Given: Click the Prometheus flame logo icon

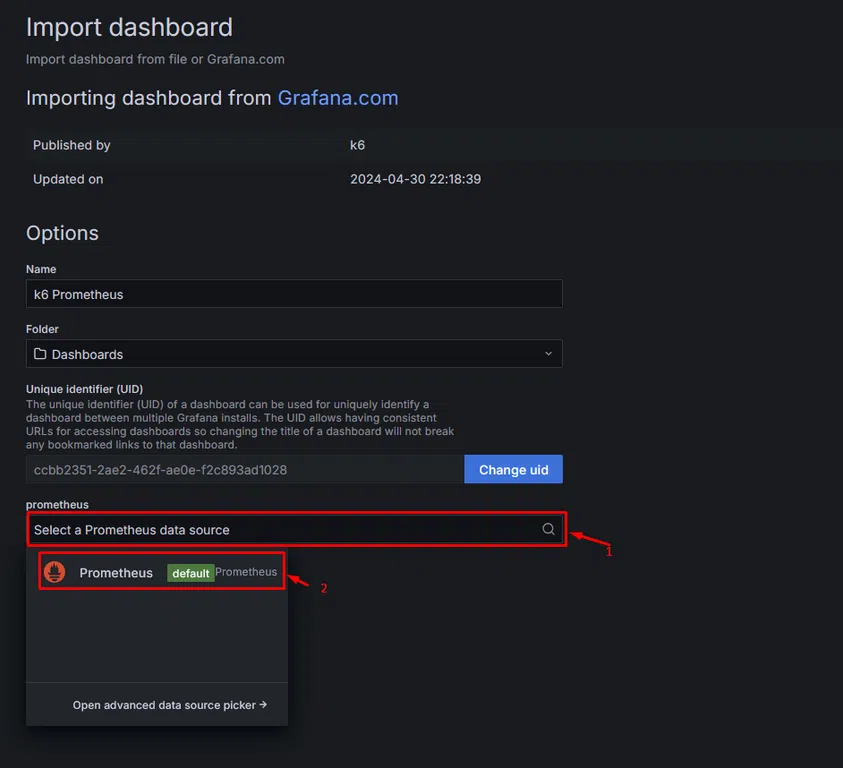Looking at the screenshot, I should [55, 572].
